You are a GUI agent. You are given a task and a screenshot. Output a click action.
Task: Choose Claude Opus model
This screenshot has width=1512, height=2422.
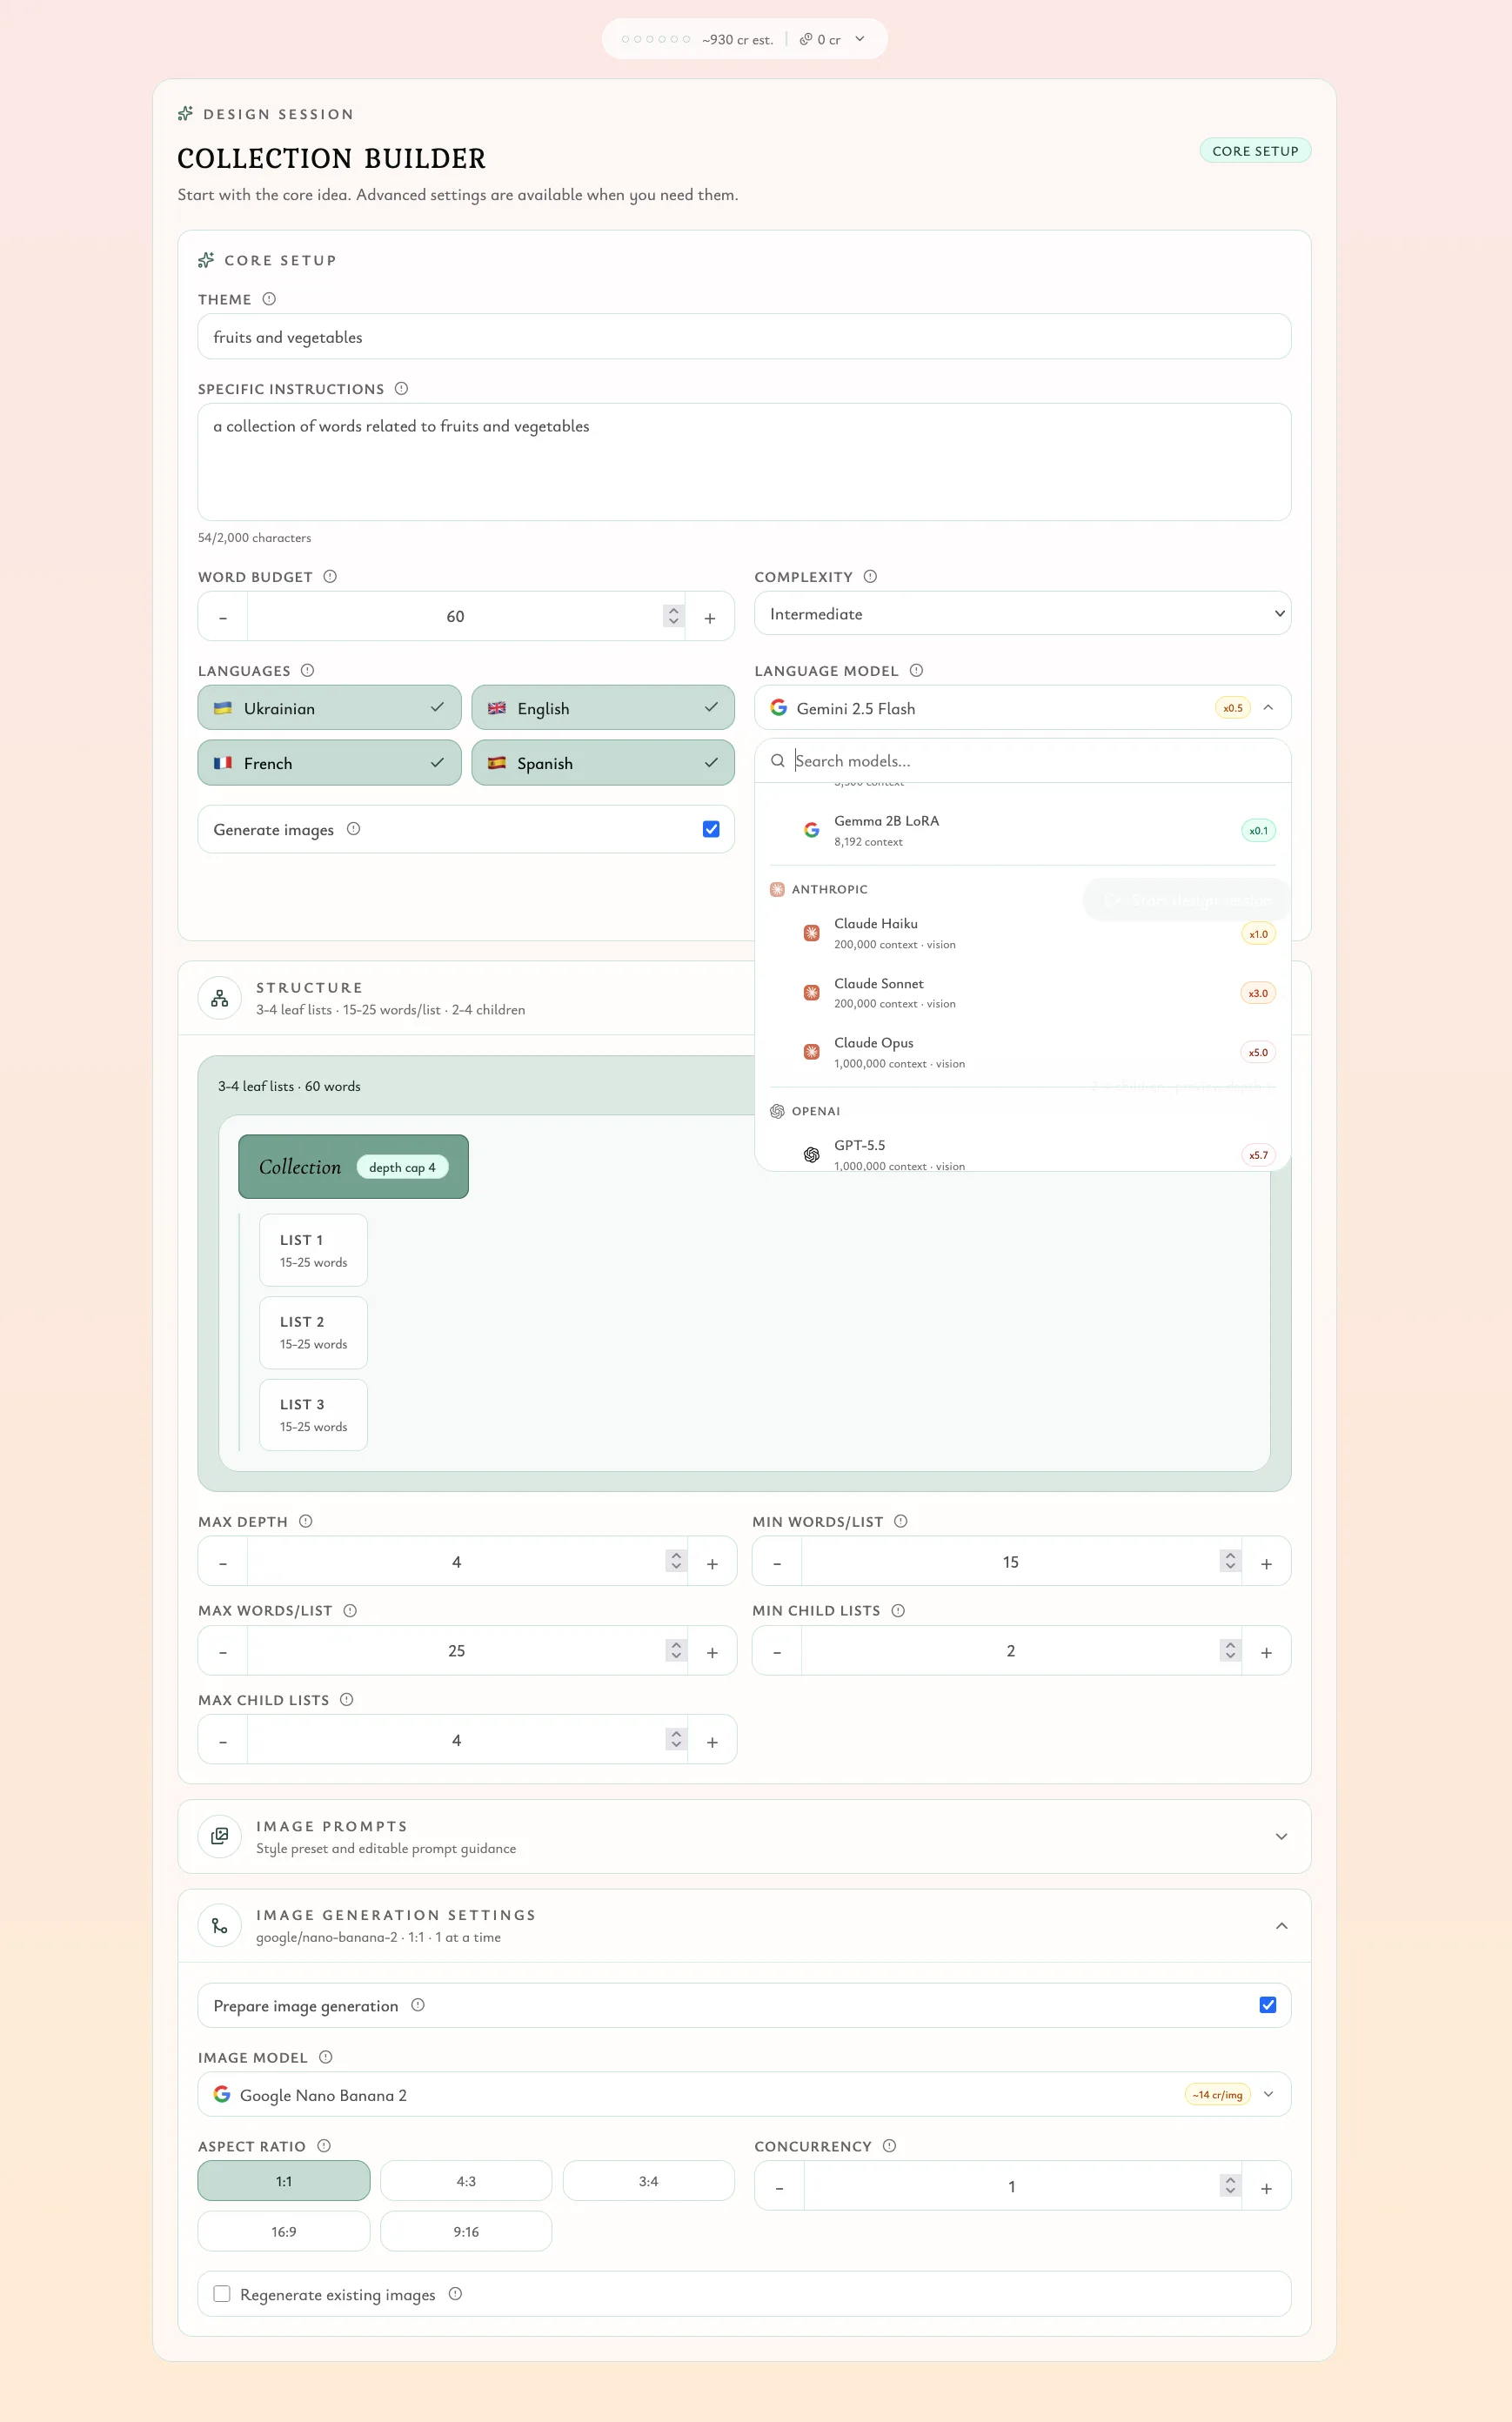[x=1022, y=1052]
